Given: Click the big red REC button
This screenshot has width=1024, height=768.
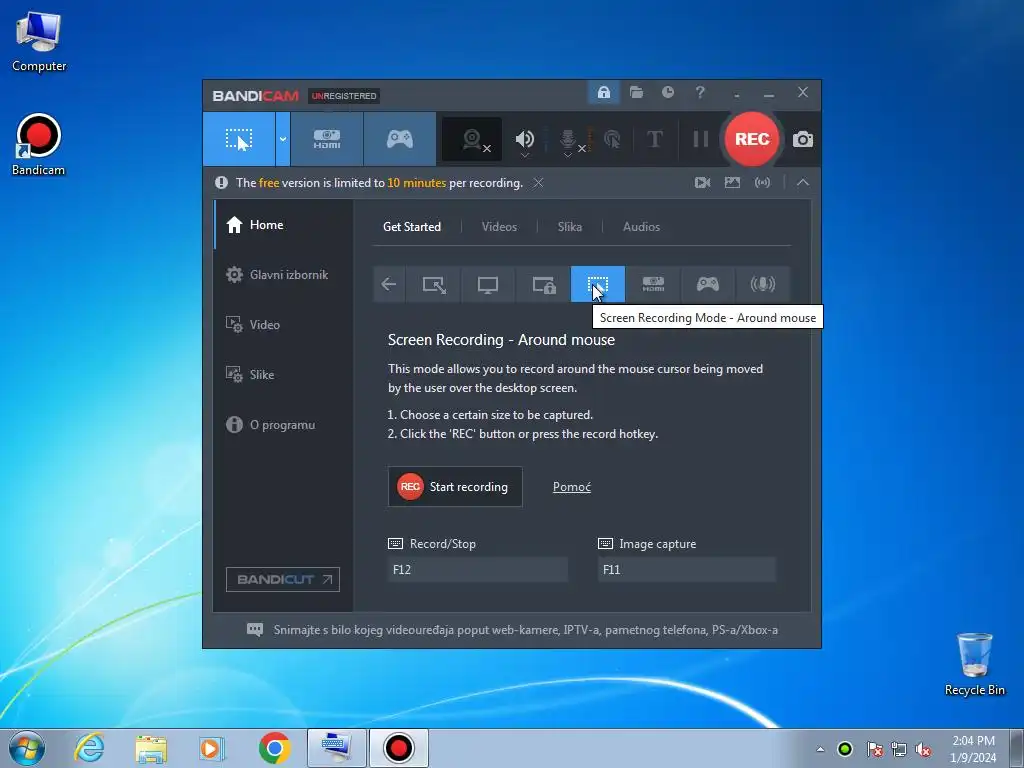Looking at the screenshot, I should pyautogui.click(x=752, y=139).
